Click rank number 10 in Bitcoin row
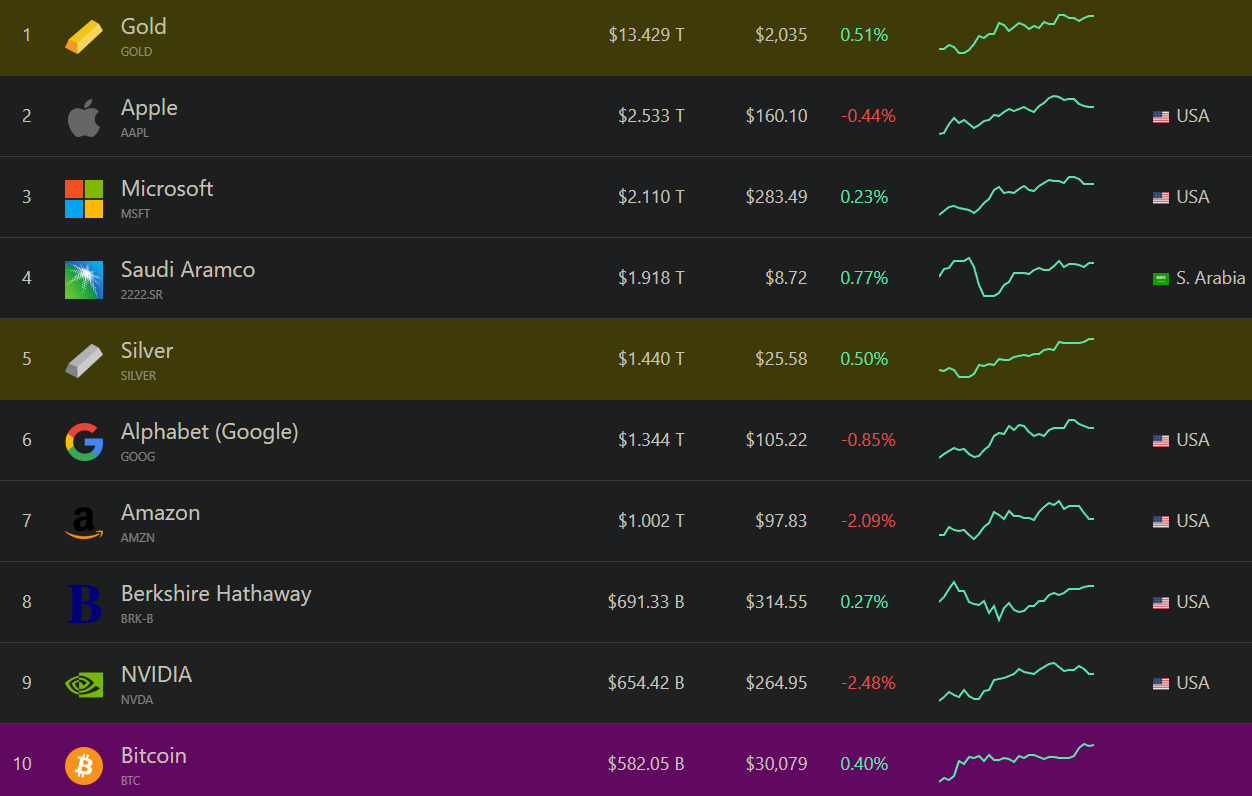 coord(22,764)
